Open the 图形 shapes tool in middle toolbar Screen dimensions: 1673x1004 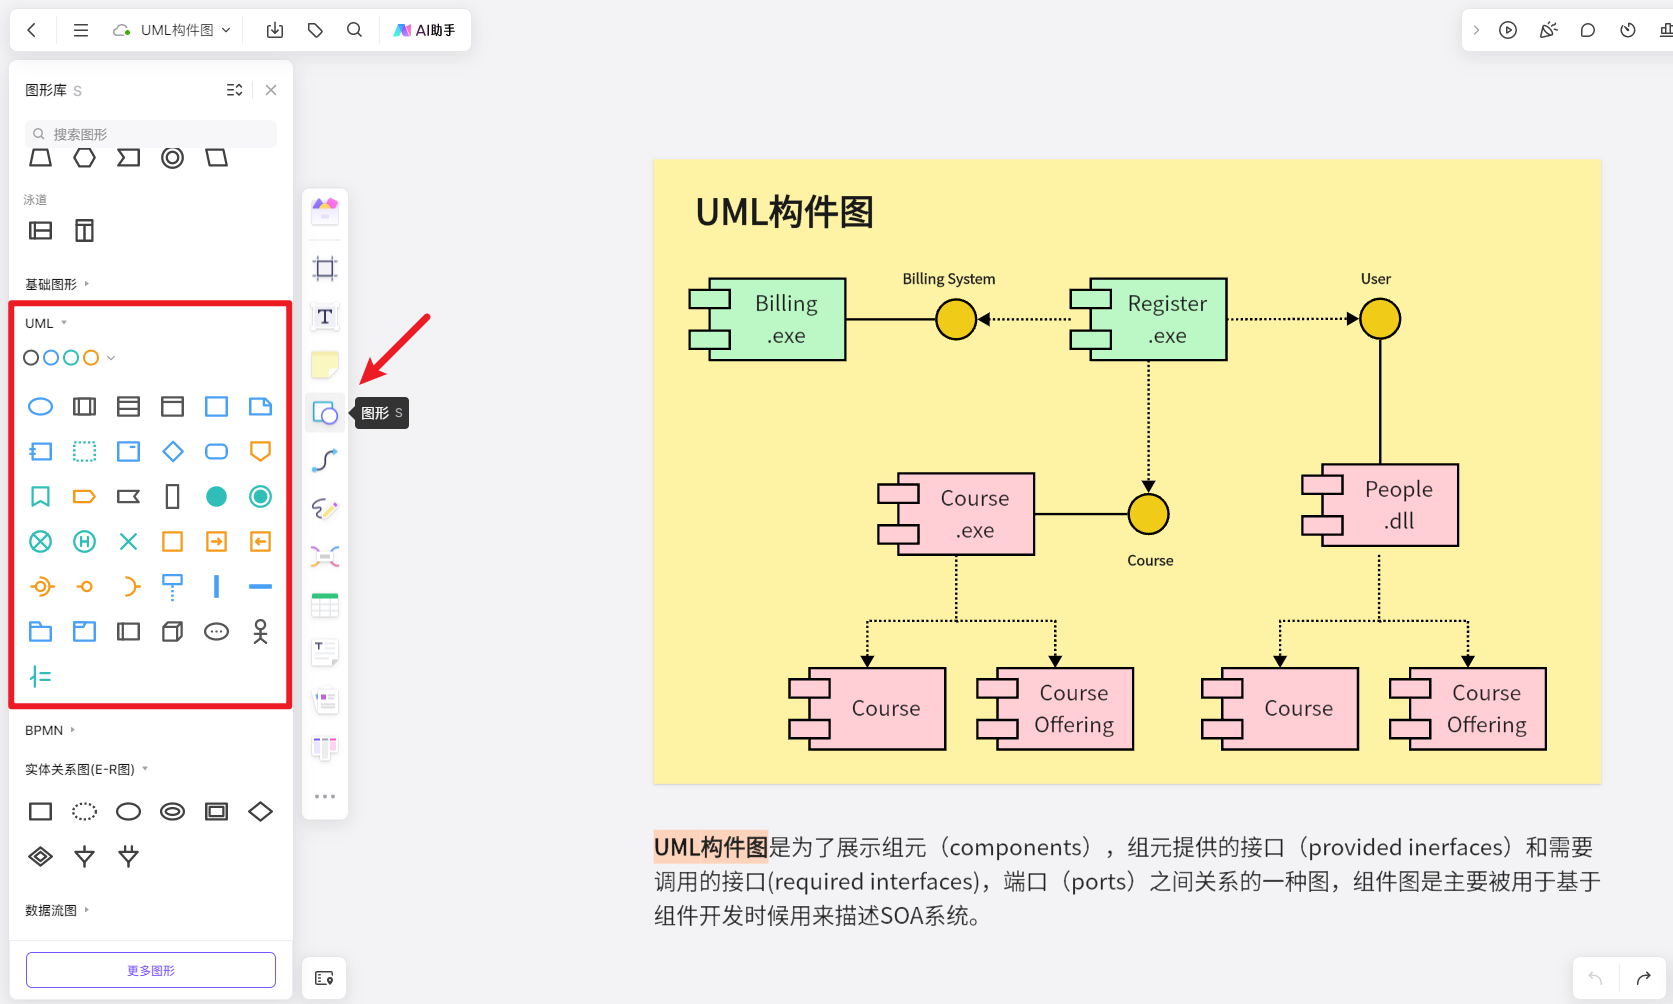[324, 412]
